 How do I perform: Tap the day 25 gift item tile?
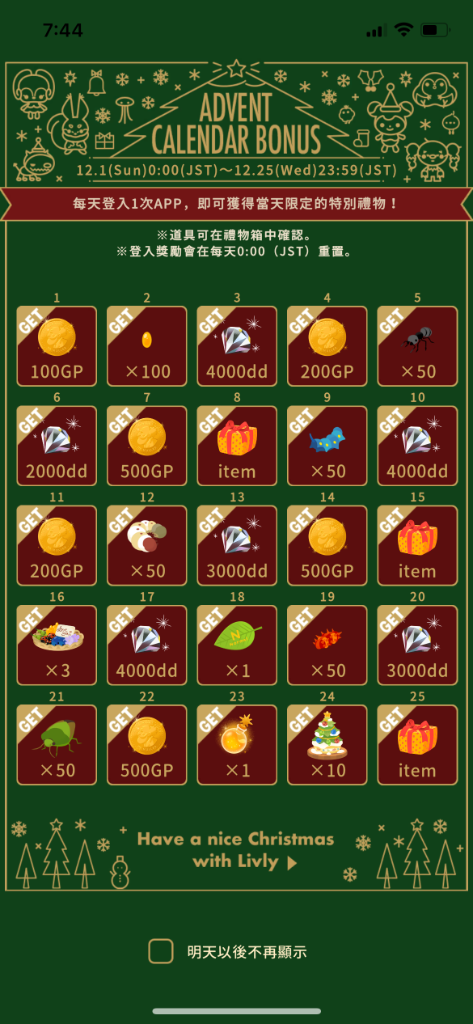point(417,744)
